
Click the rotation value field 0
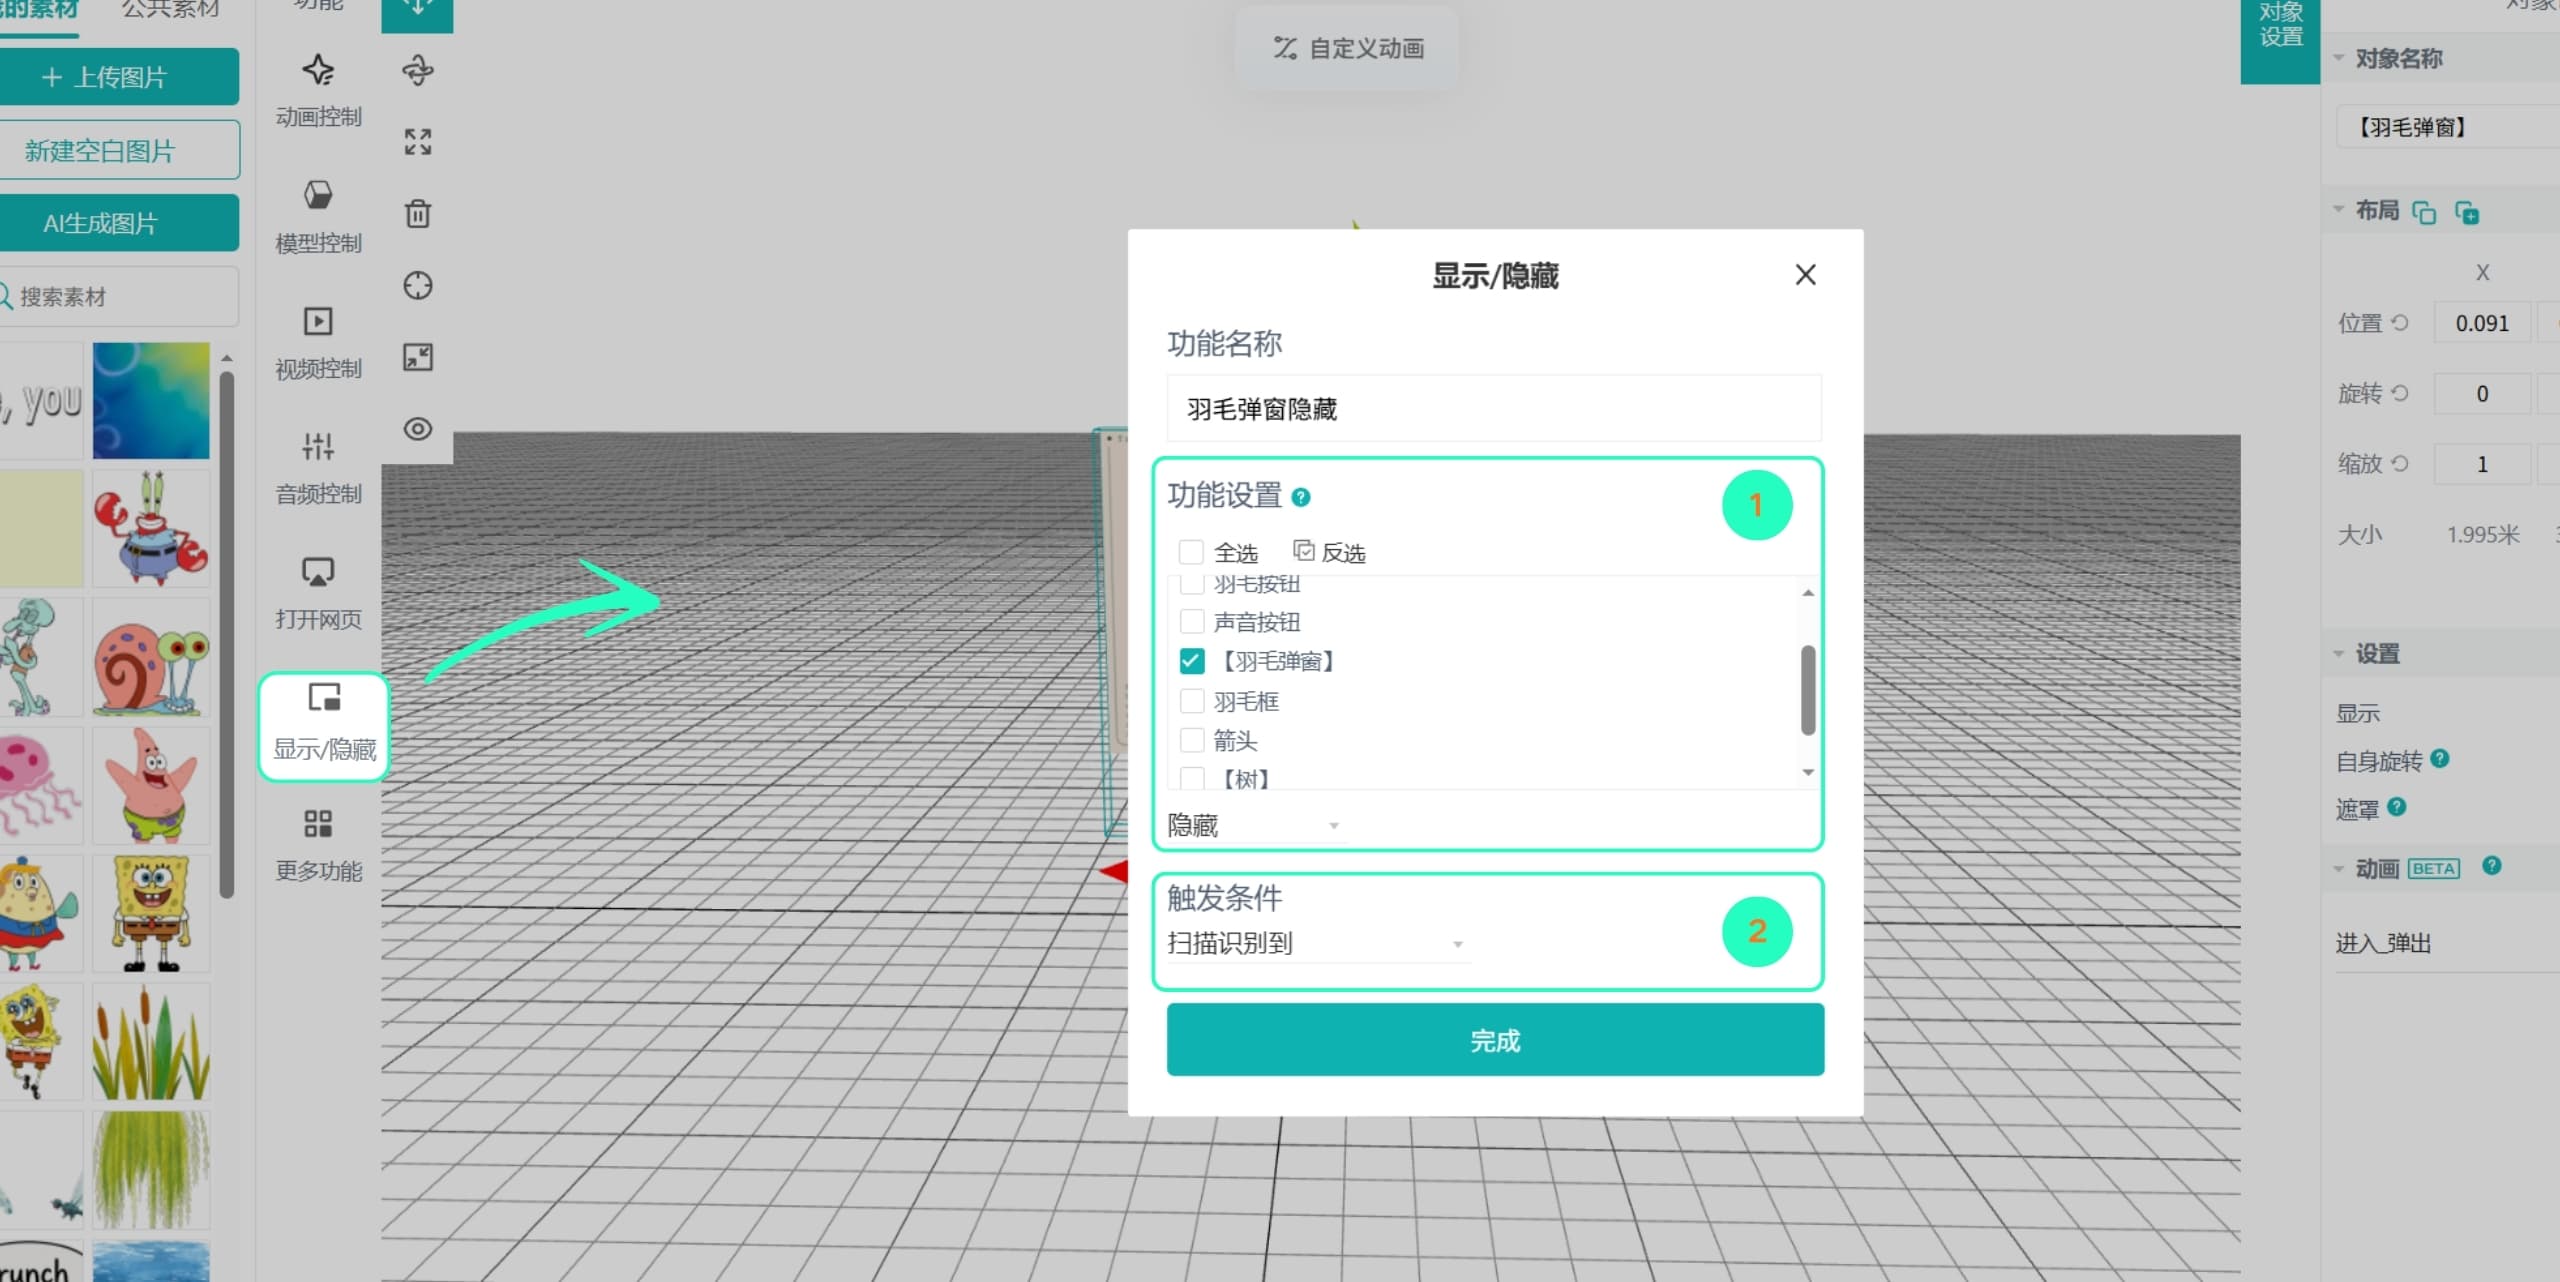[2482, 394]
